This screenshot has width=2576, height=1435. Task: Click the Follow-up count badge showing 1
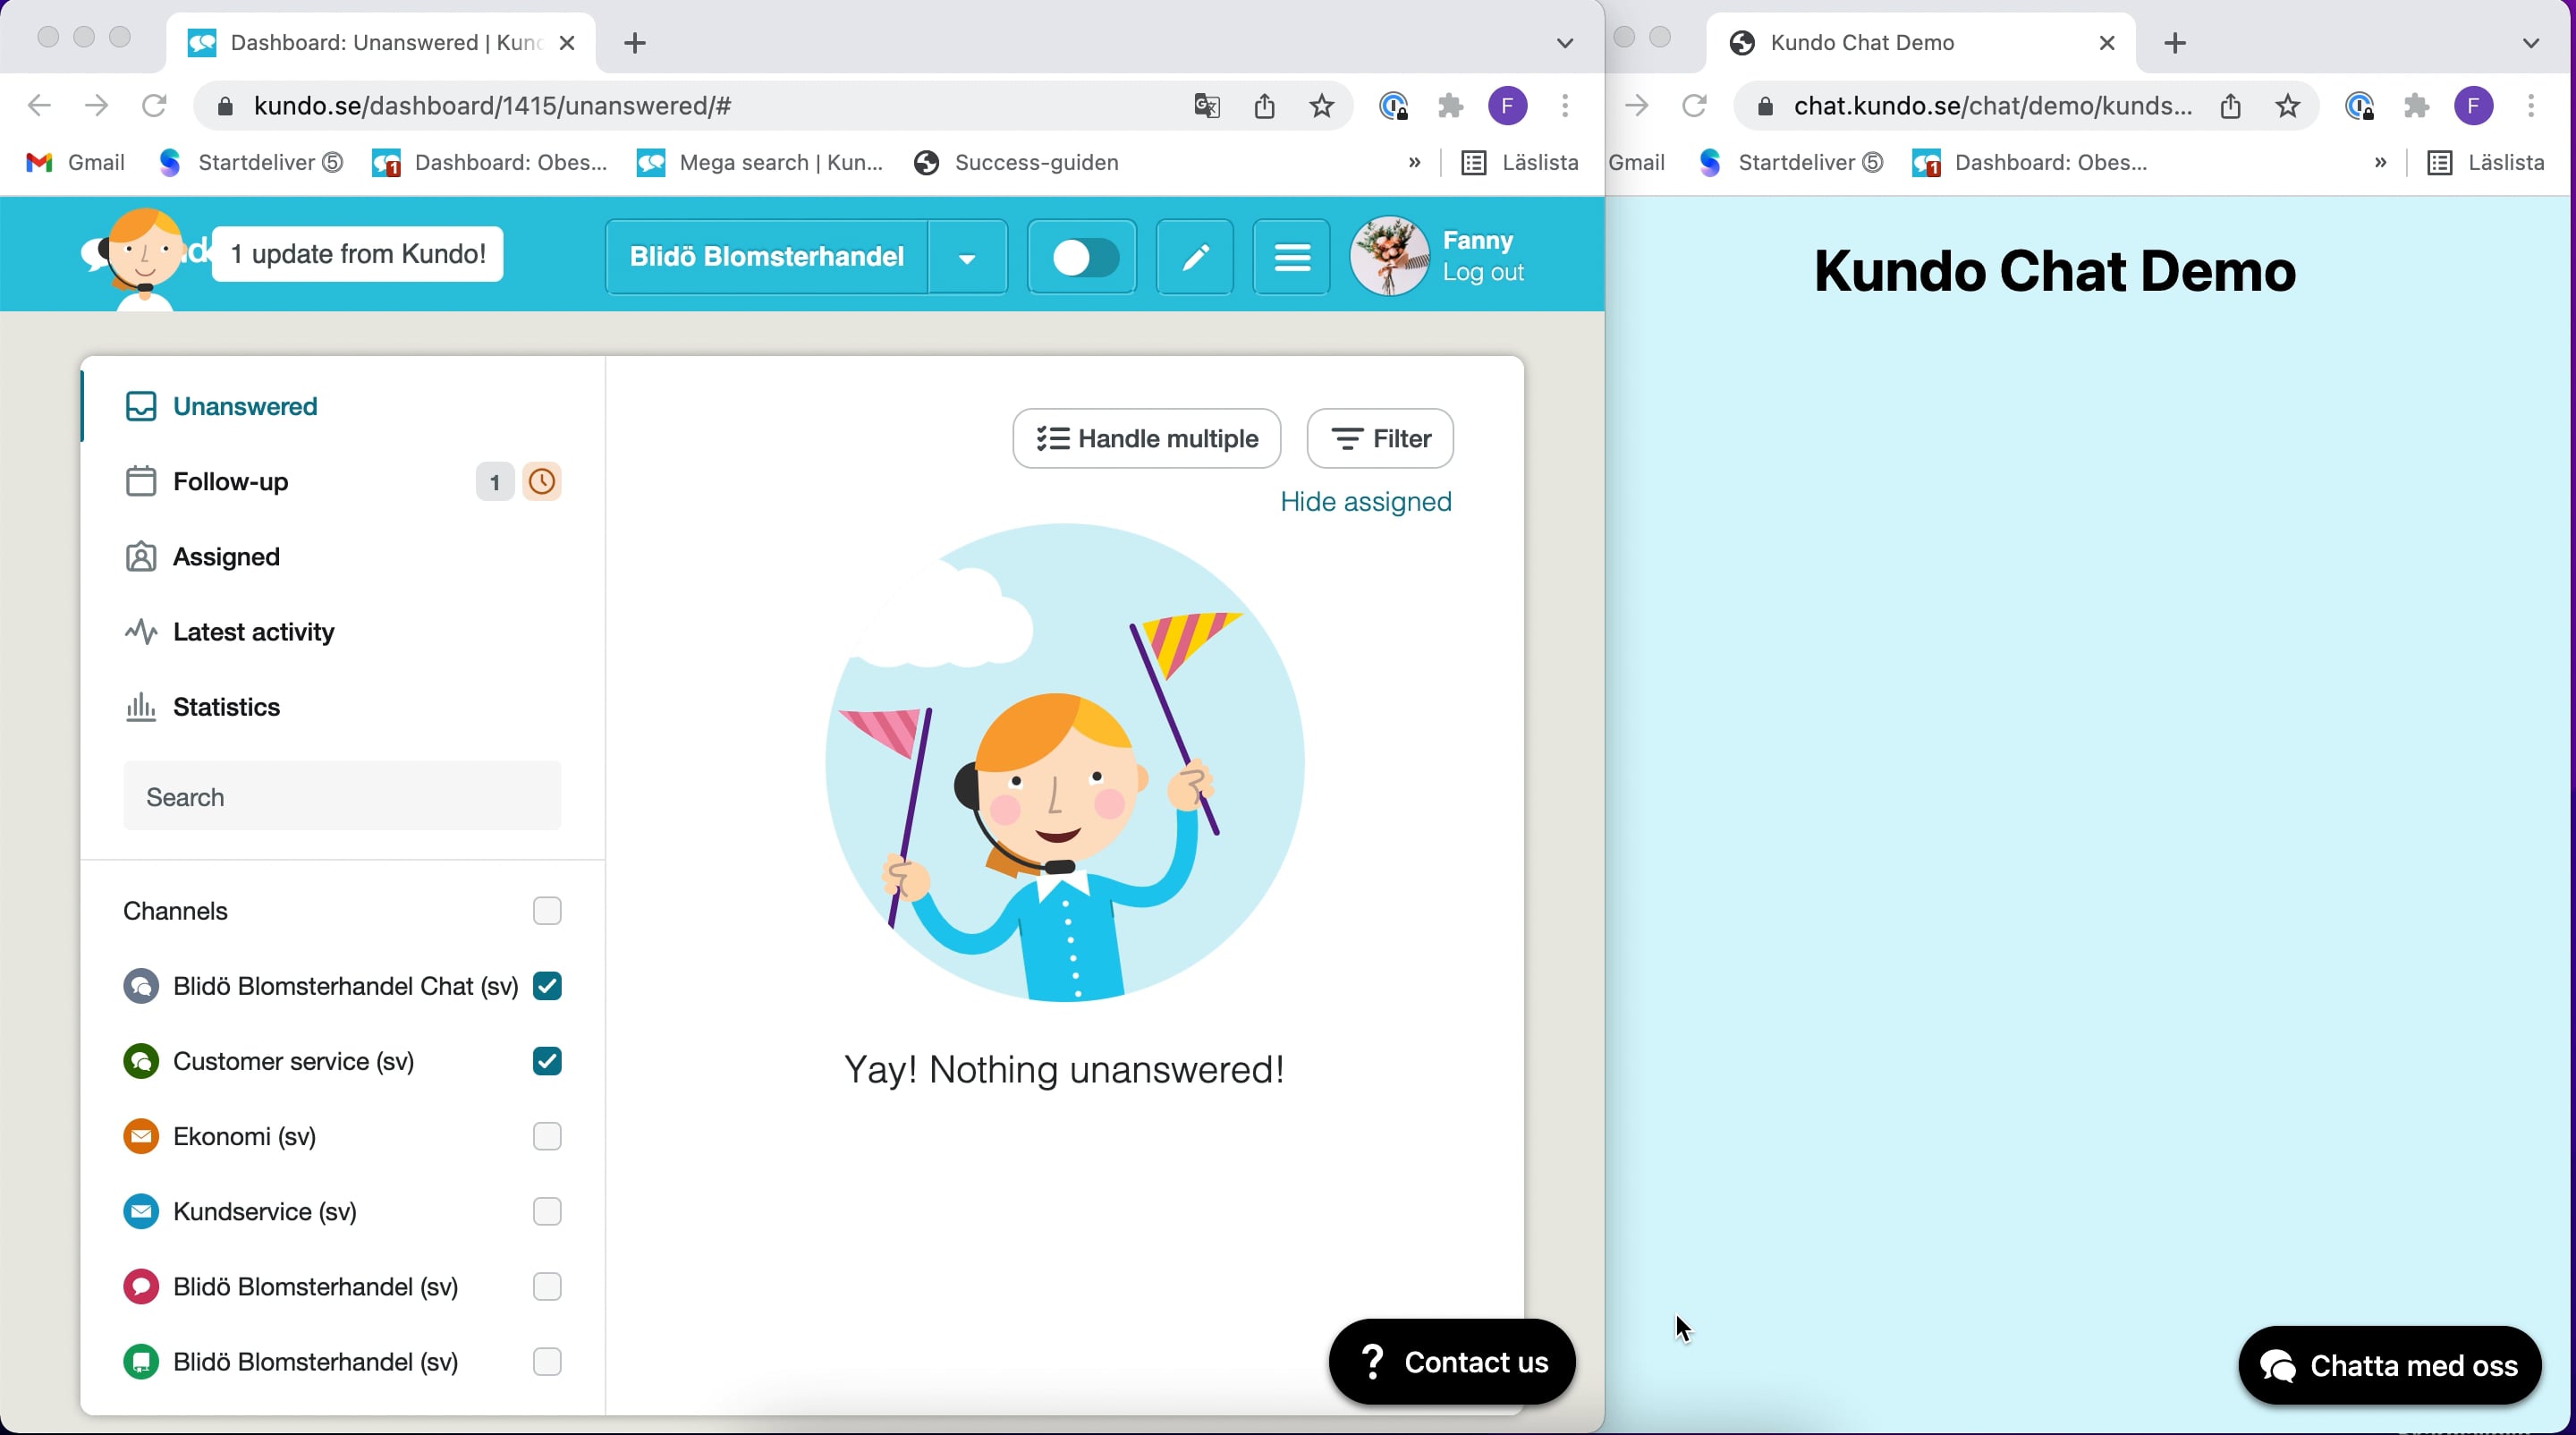click(494, 482)
